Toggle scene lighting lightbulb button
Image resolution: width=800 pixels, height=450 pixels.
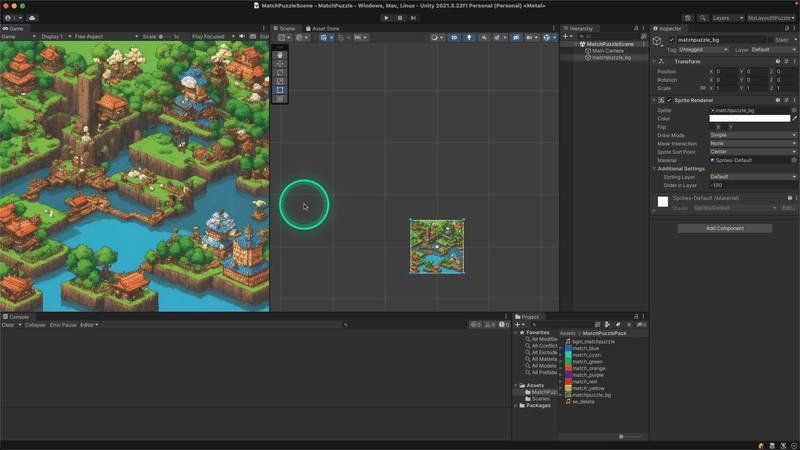click(469, 37)
